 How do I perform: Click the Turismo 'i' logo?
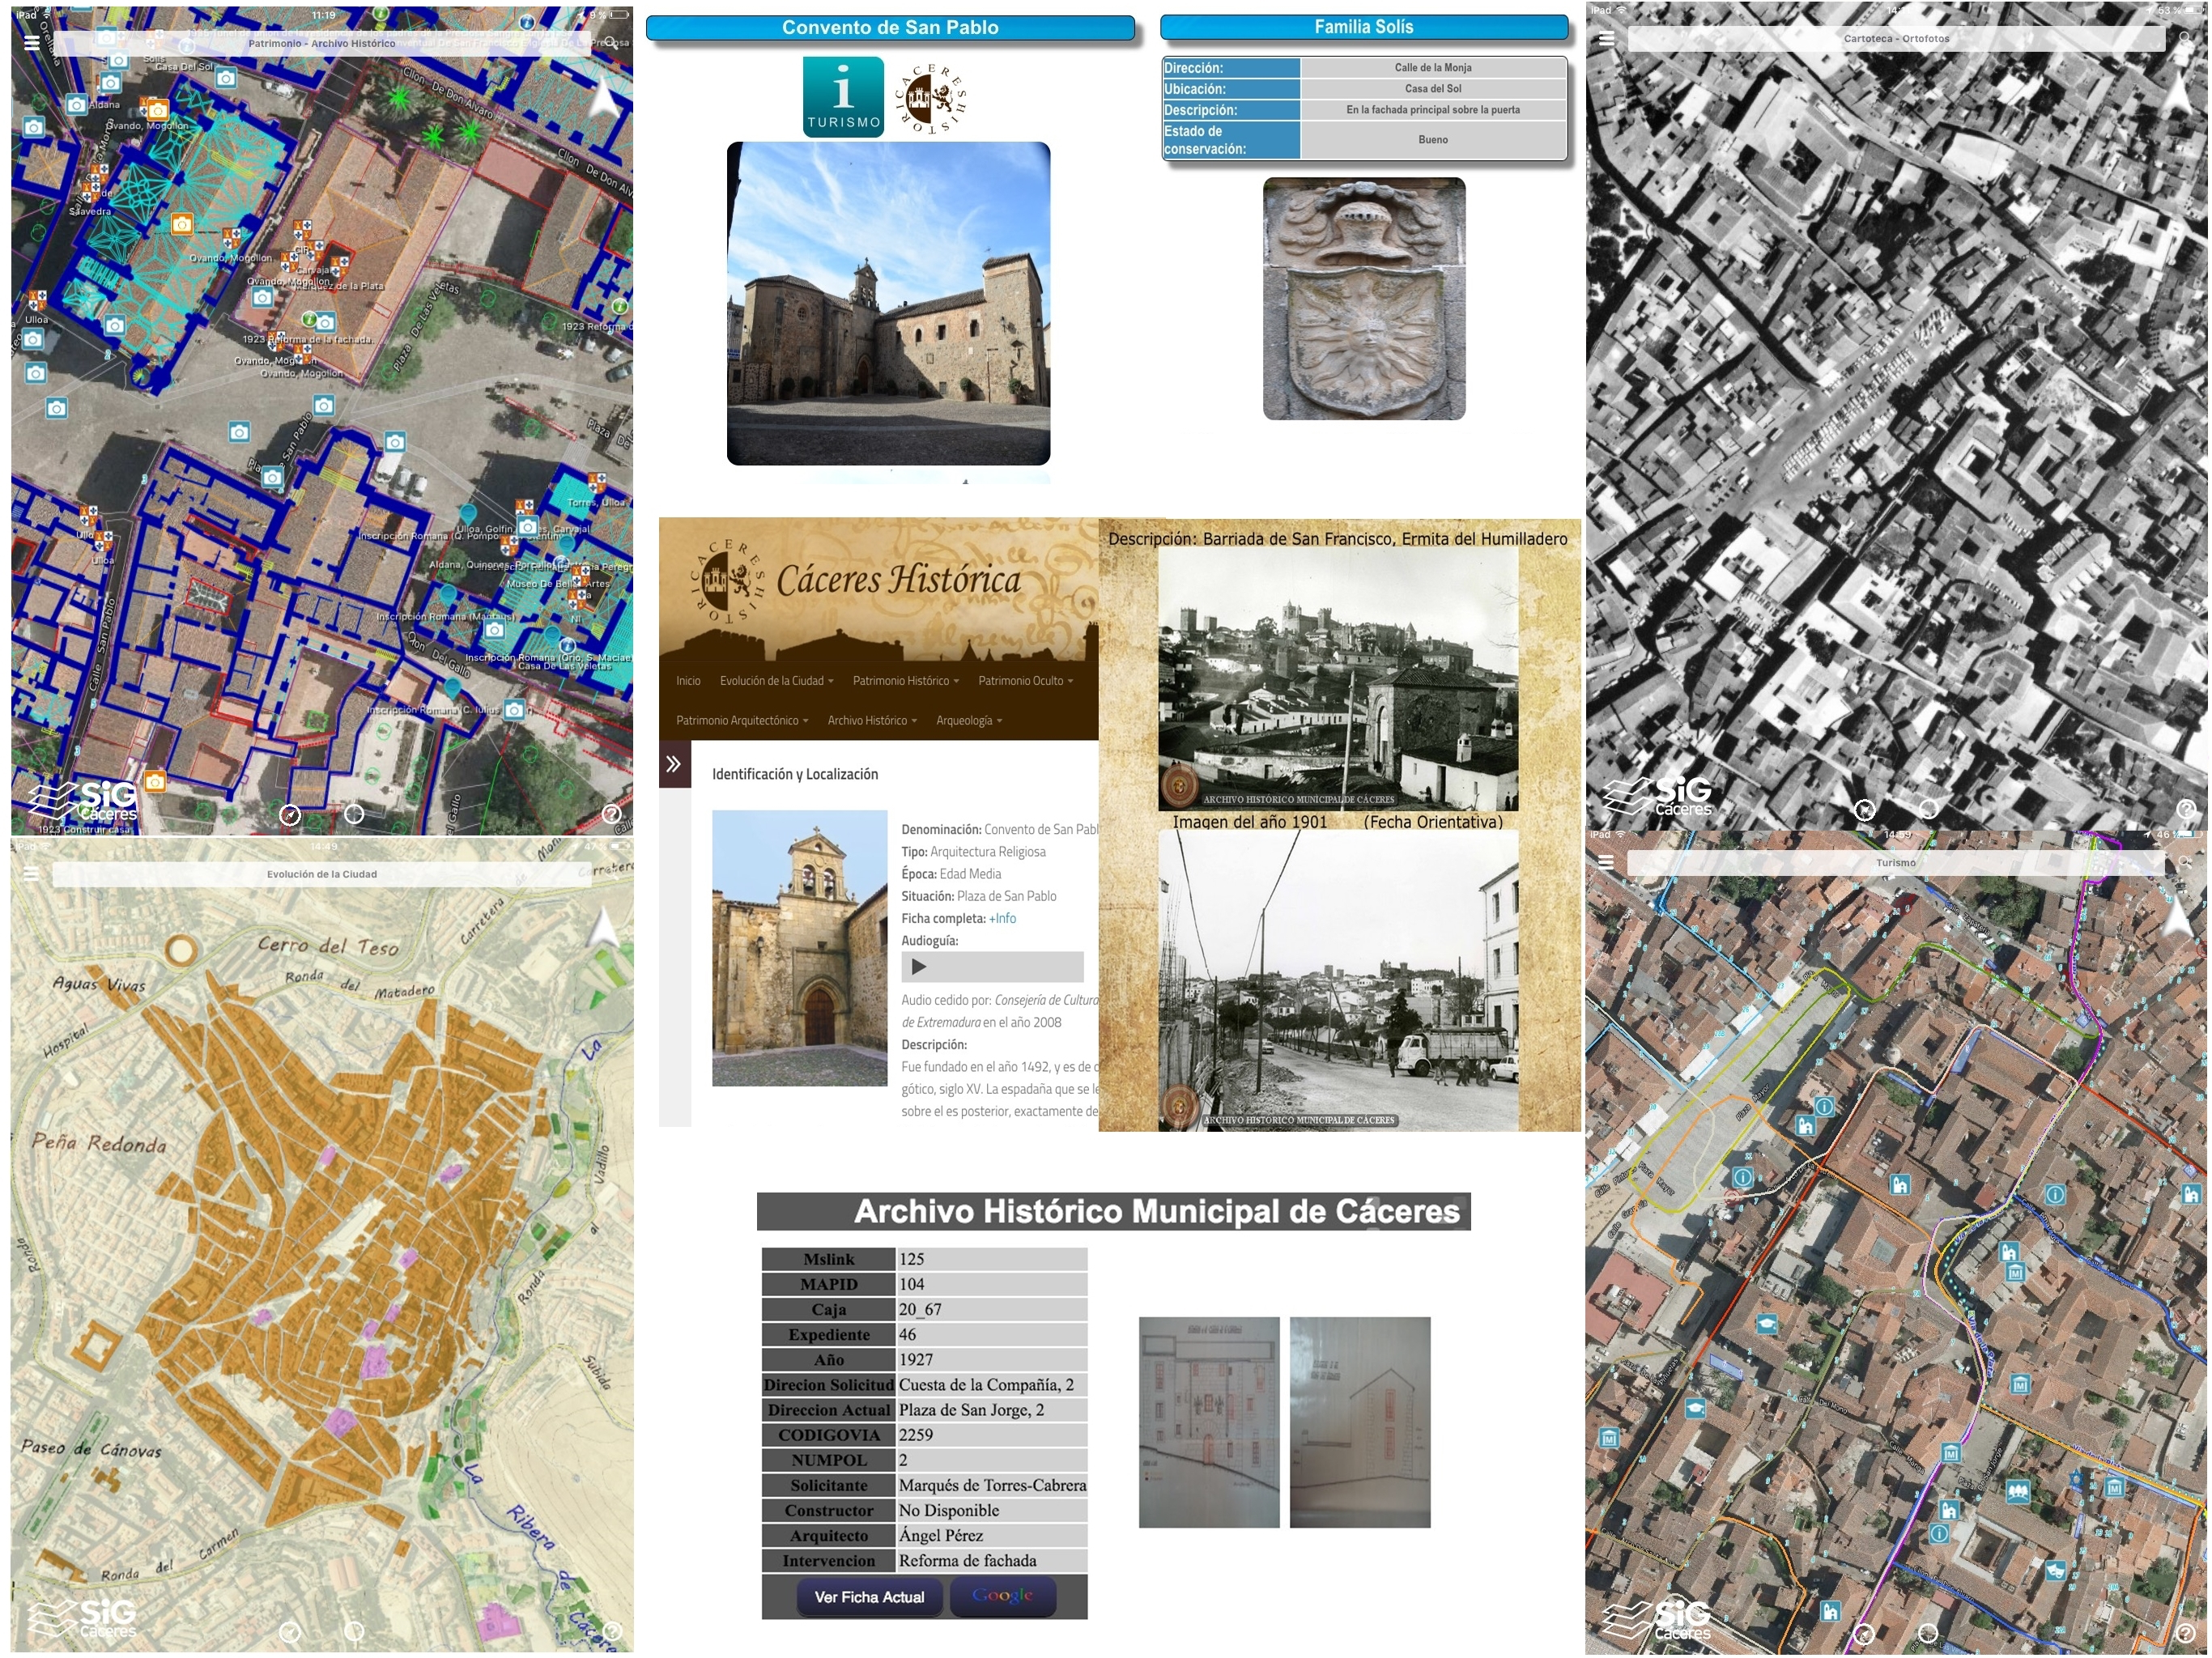[843, 97]
